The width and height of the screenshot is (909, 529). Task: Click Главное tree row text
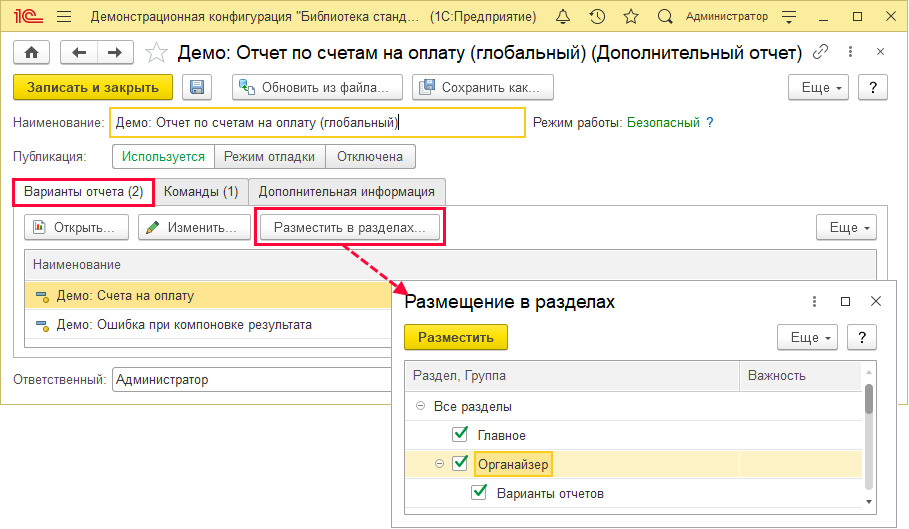(x=501, y=436)
